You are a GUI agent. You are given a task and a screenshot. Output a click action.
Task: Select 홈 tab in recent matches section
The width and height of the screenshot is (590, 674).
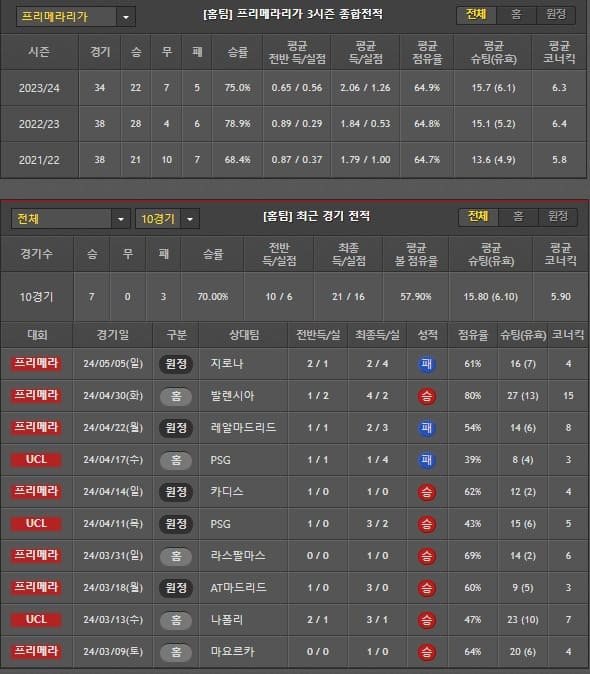point(518,217)
